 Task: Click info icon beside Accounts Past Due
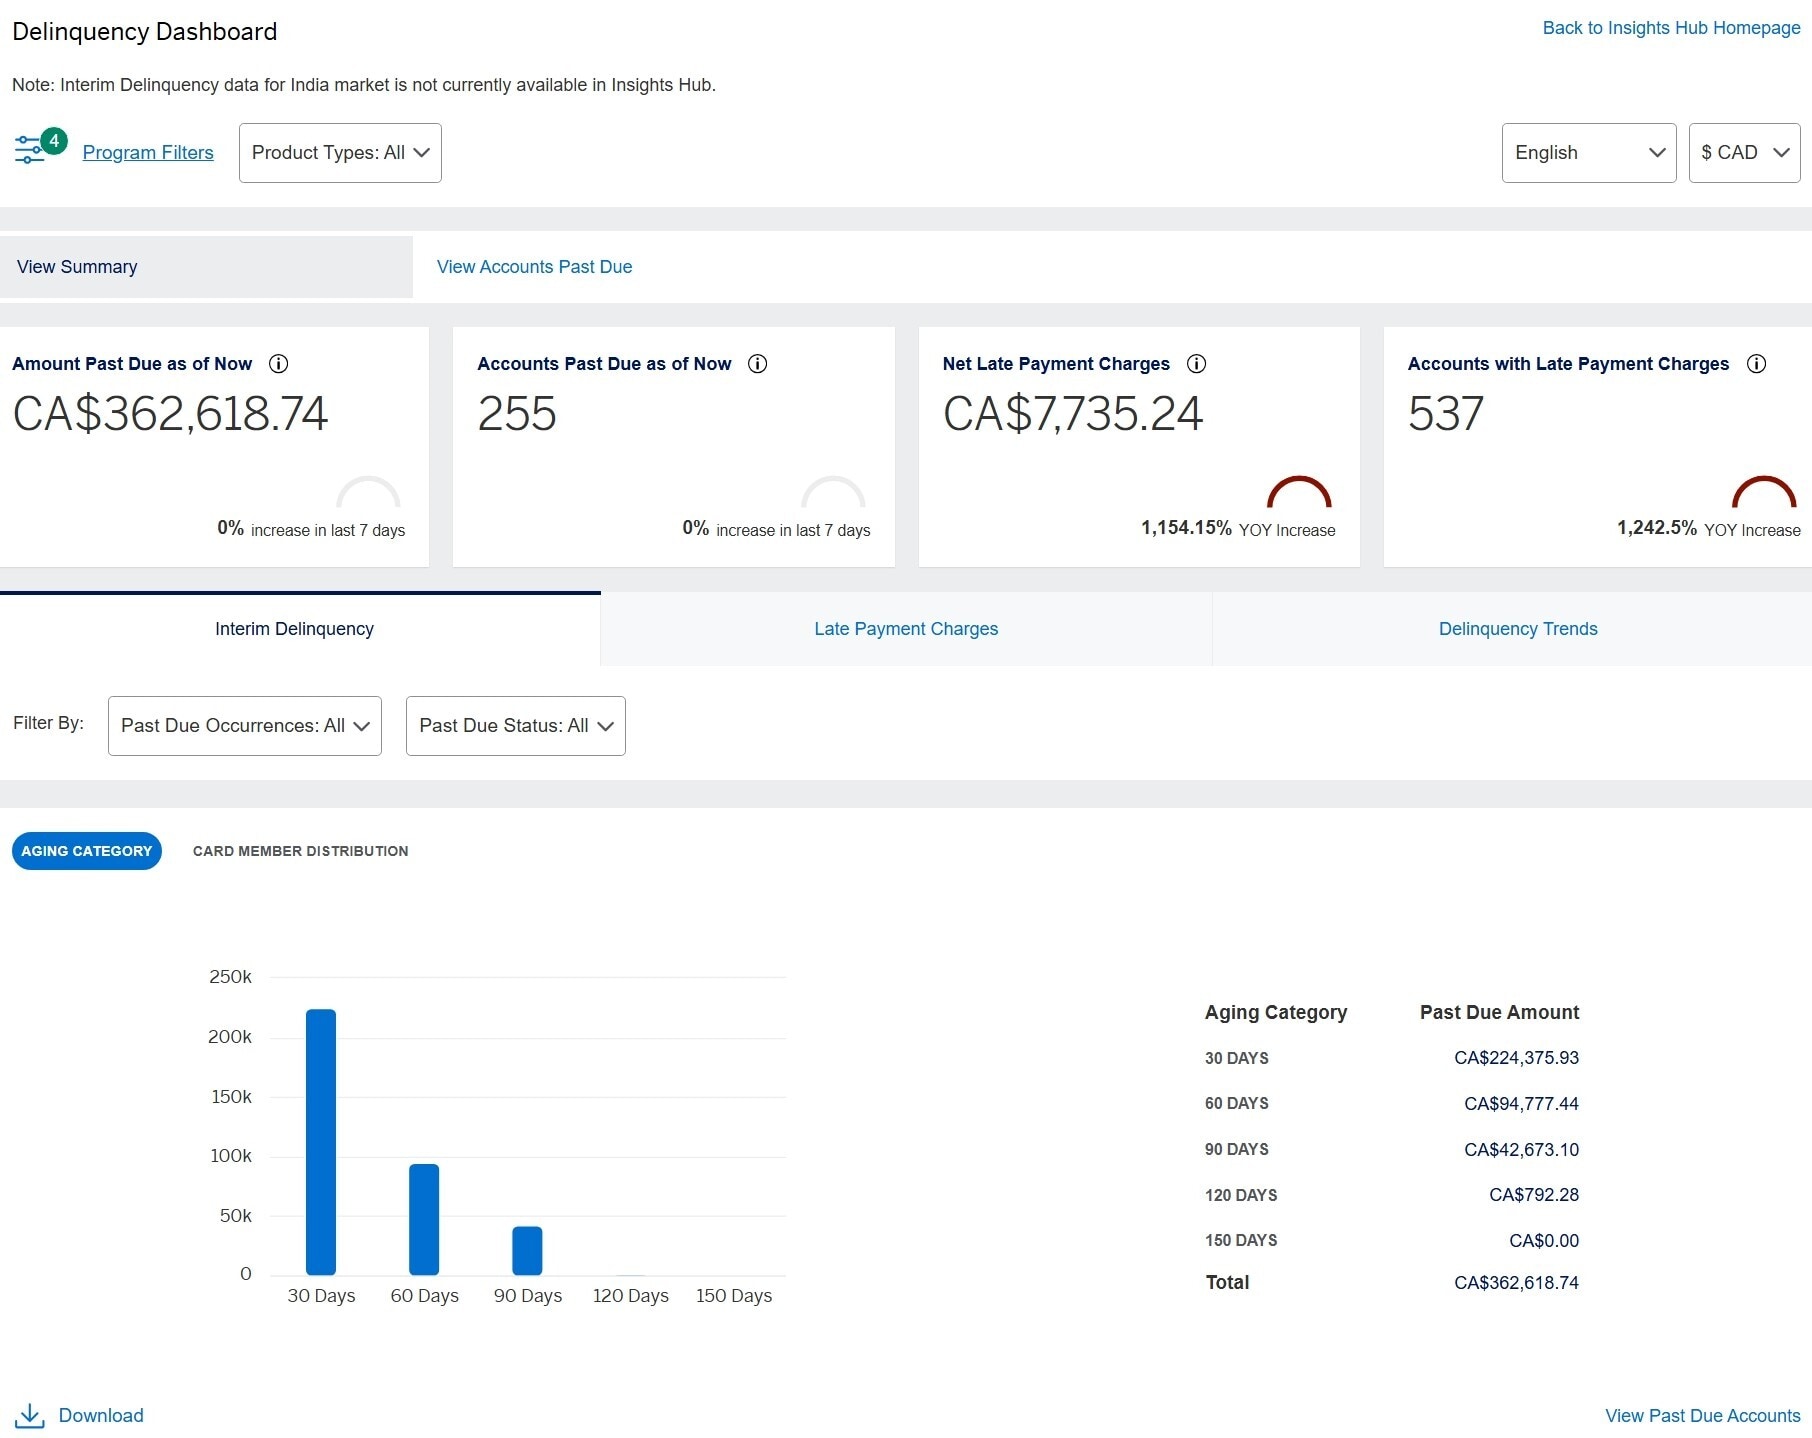[758, 364]
